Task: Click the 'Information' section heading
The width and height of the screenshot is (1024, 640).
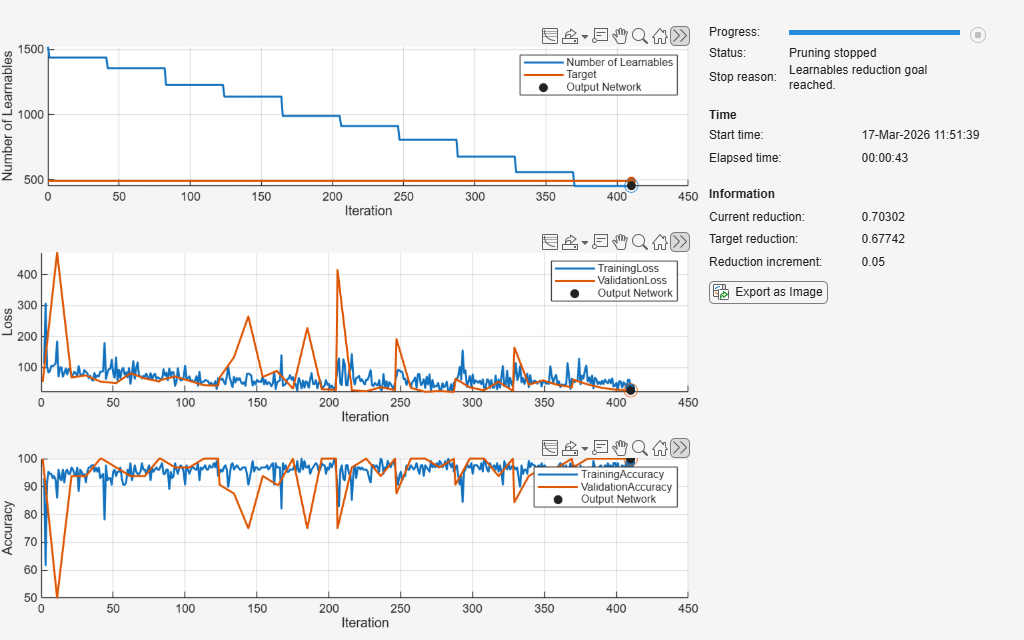Action: click(x=742, y=193)
